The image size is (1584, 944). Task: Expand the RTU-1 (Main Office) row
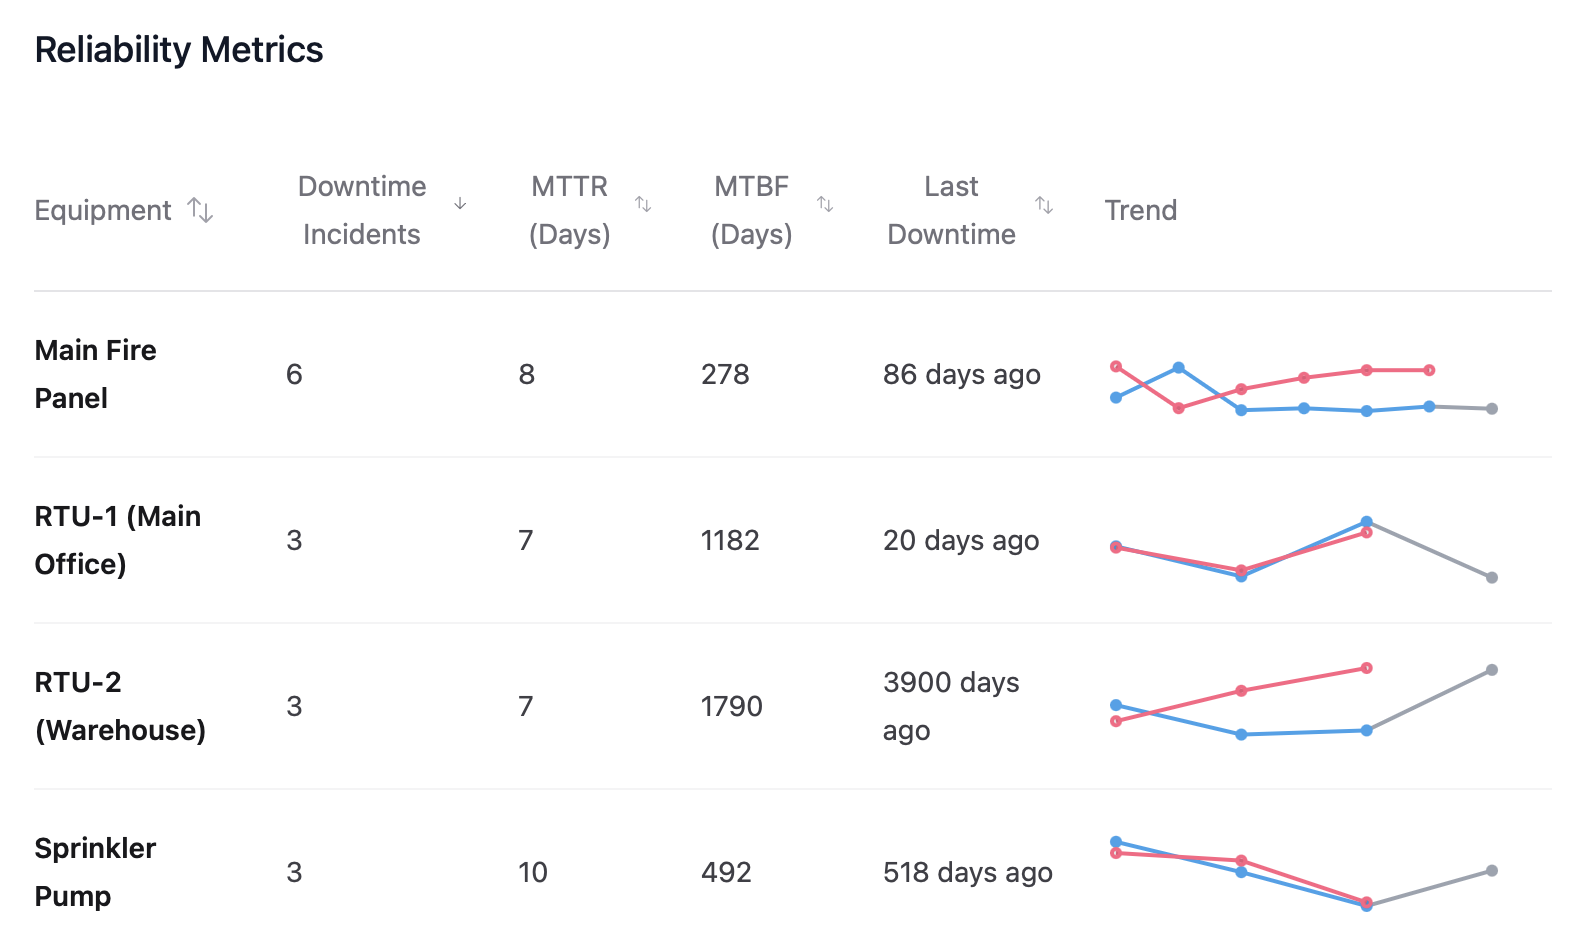[117, 540]
